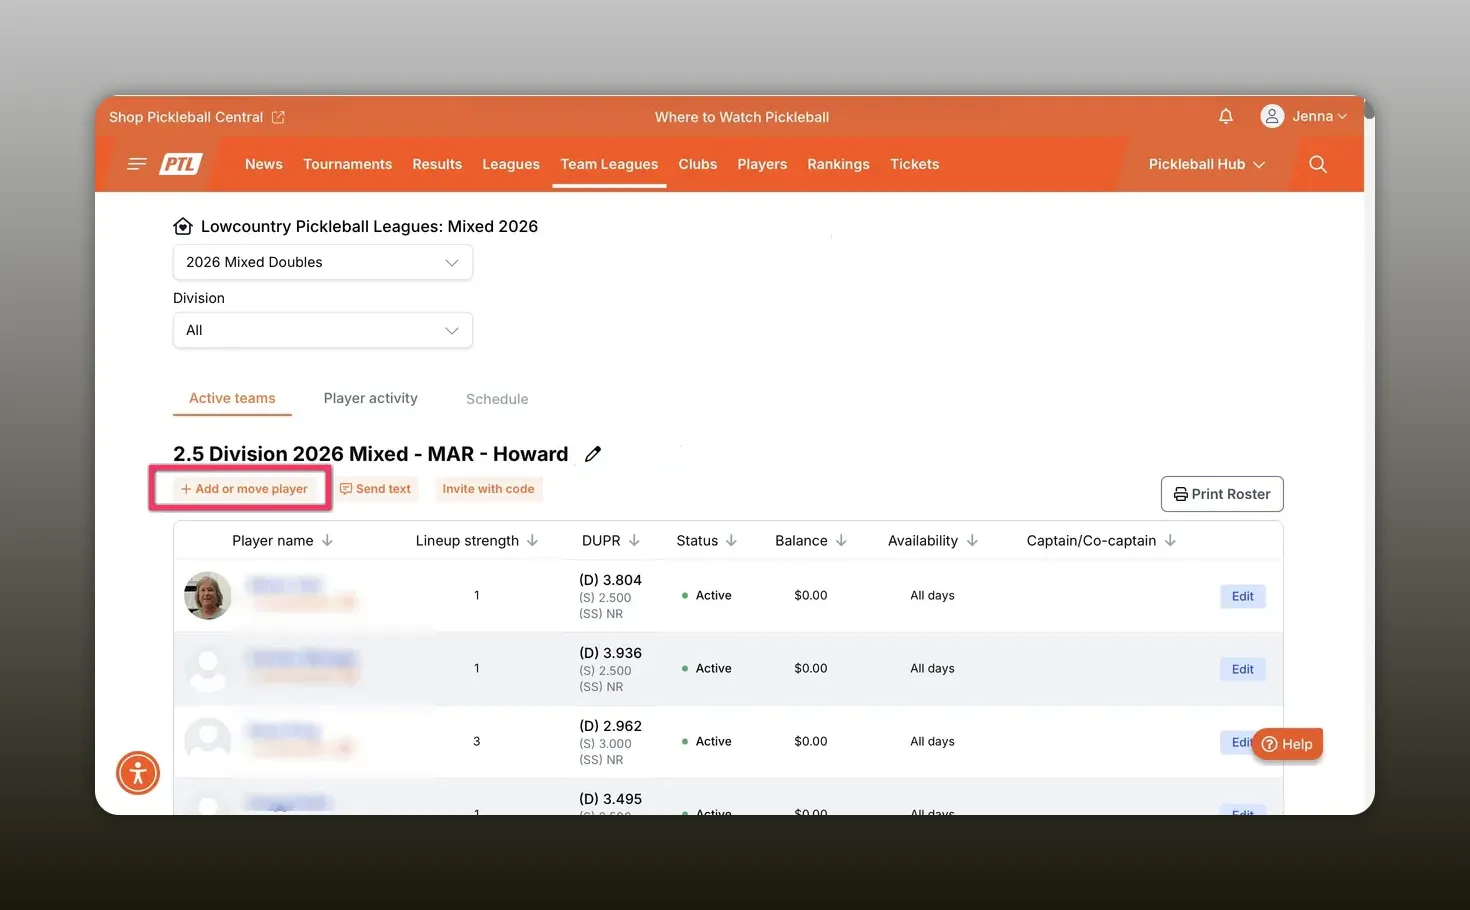Click All days in the 3.936 row

[x=932, y=668]
